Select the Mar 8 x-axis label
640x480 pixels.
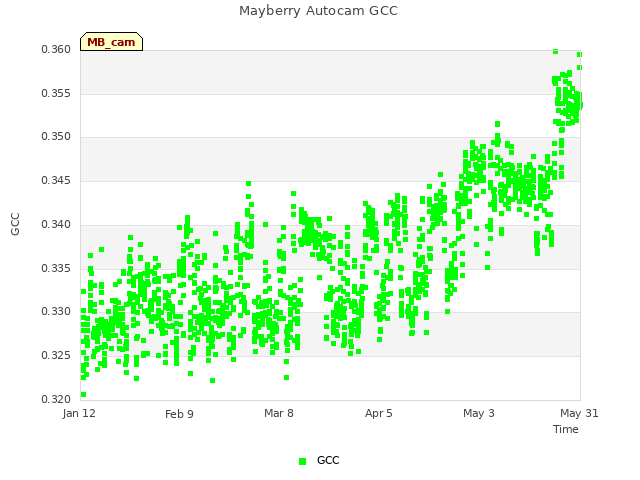click(x=279, y=413)
